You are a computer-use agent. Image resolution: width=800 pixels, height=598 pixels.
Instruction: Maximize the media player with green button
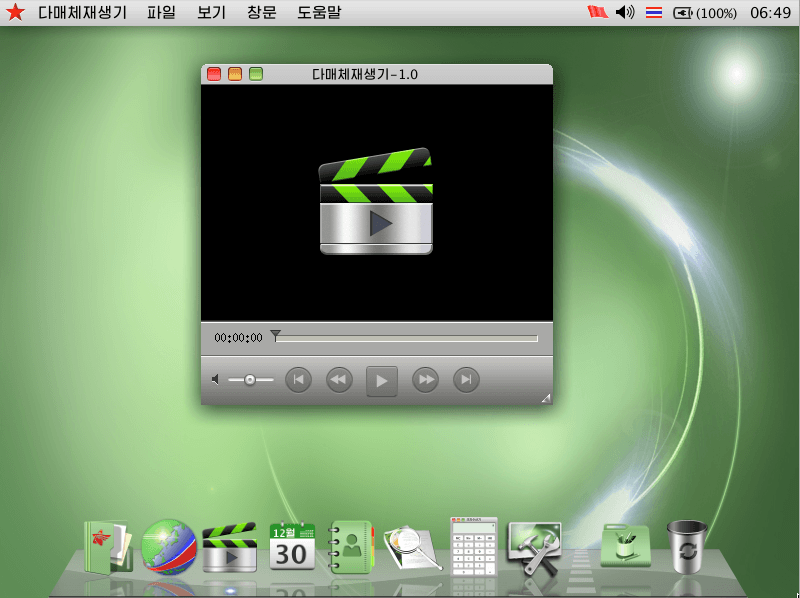coord(256,74)
